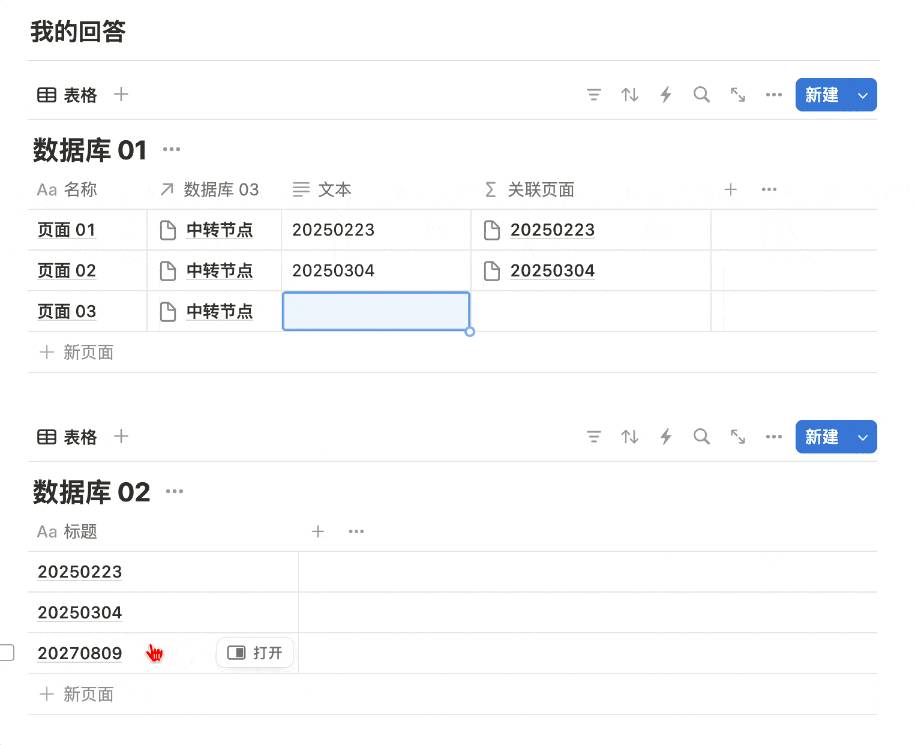Expand the 新建 dropdown arrow in 数据库 02
Viewport: 915px width, 745px height.
pos(862,437)
